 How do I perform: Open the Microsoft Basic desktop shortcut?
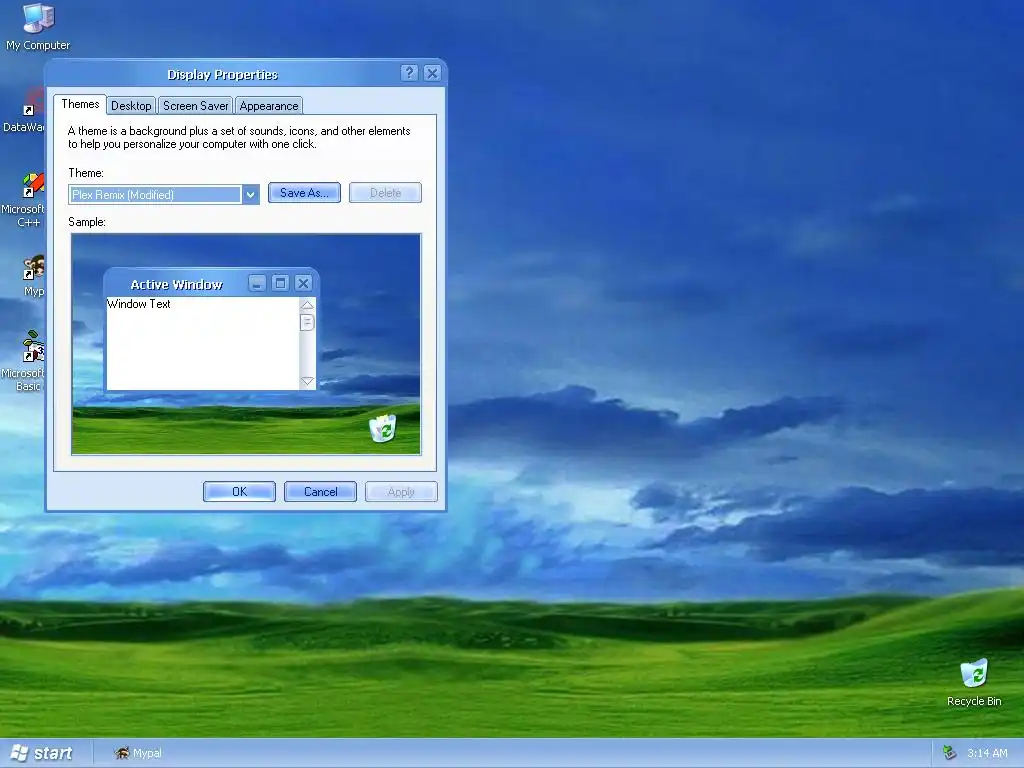tap(24, 360)
